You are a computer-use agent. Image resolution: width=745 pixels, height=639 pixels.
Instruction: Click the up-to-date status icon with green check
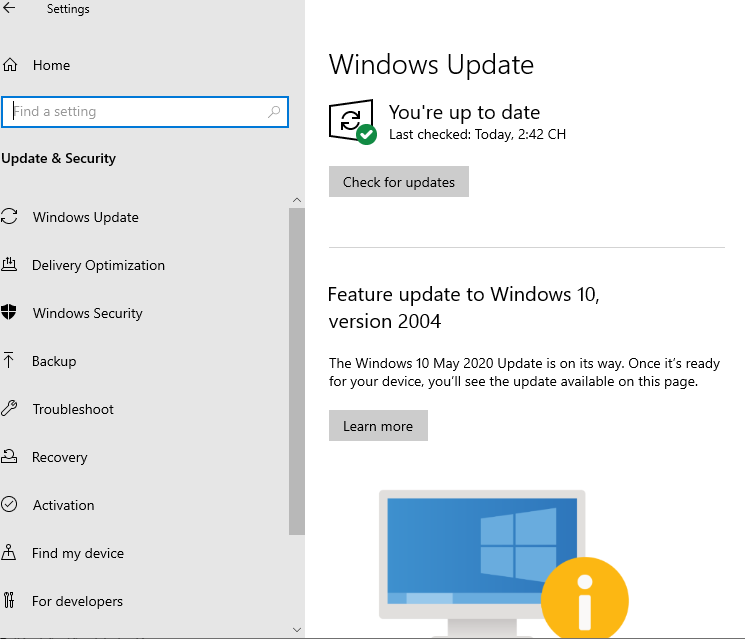tap(353, 122)
